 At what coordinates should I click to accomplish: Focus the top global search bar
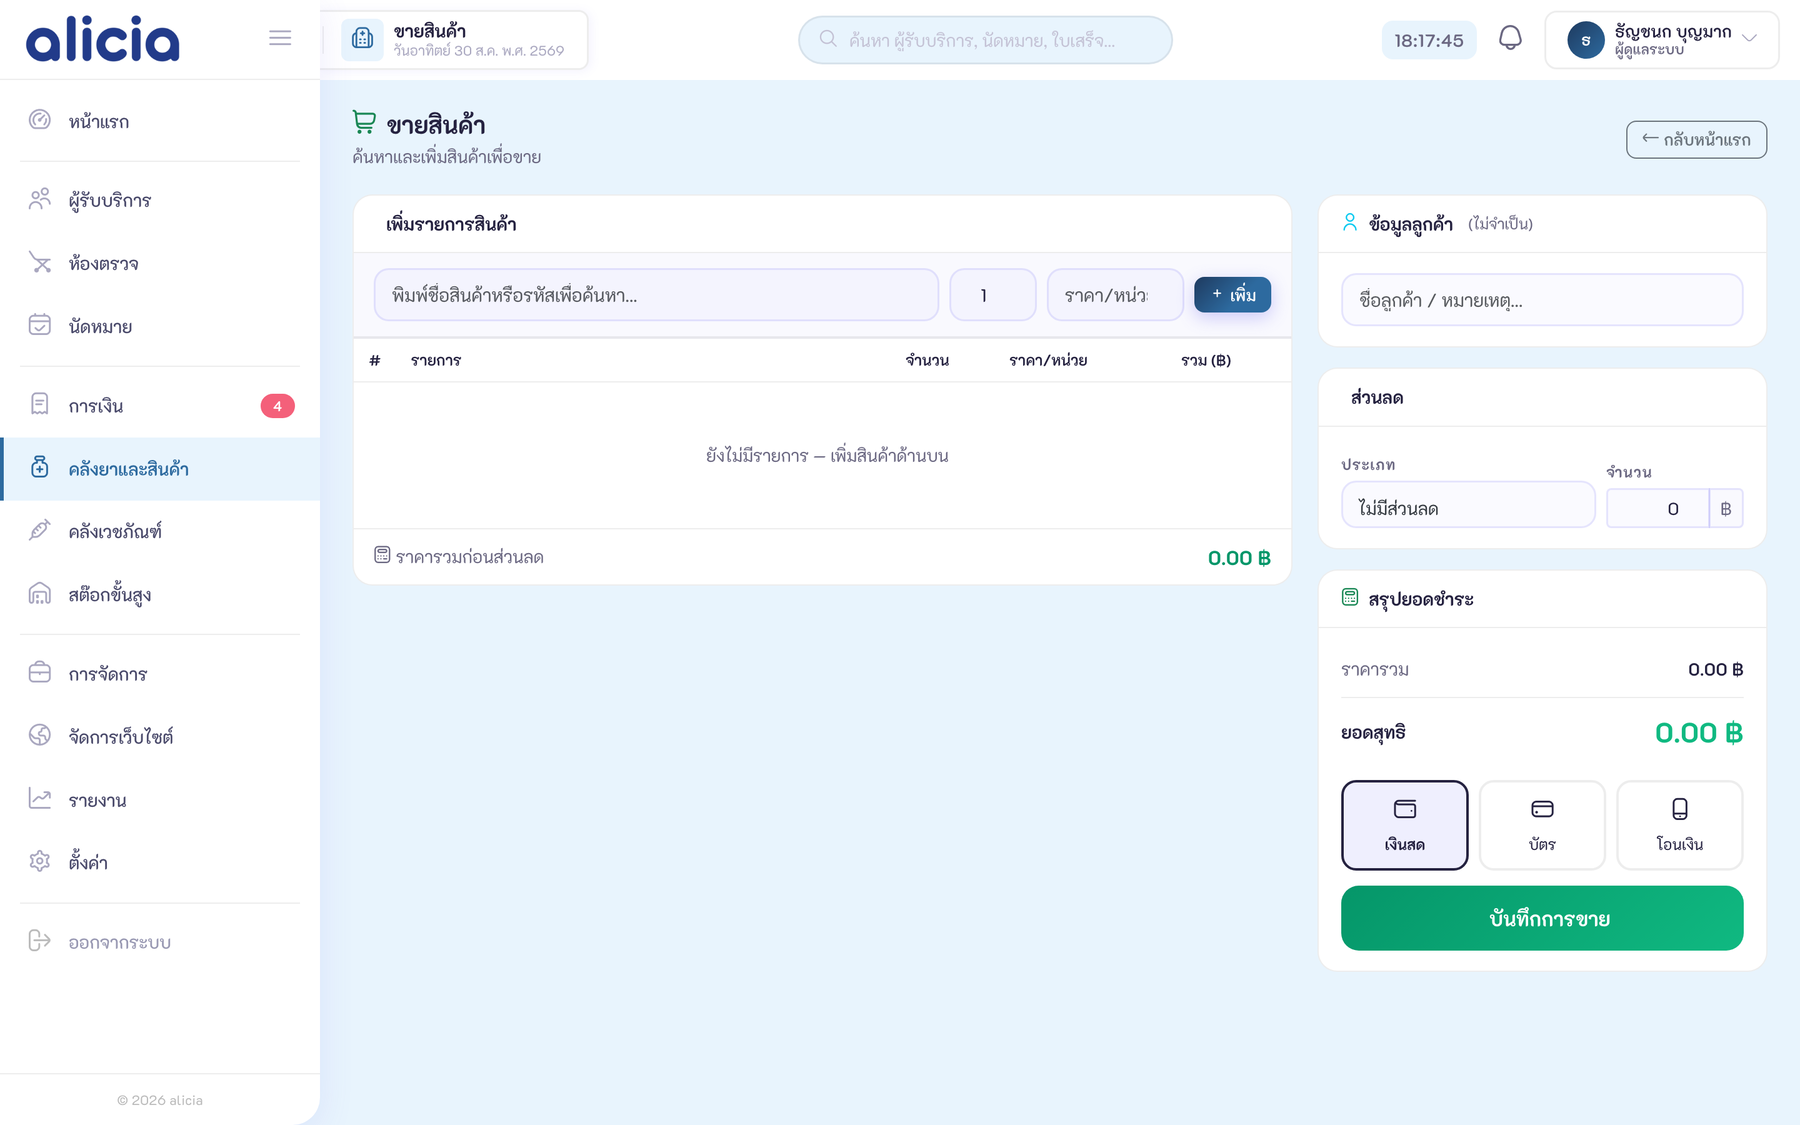(x=985, y=40)
